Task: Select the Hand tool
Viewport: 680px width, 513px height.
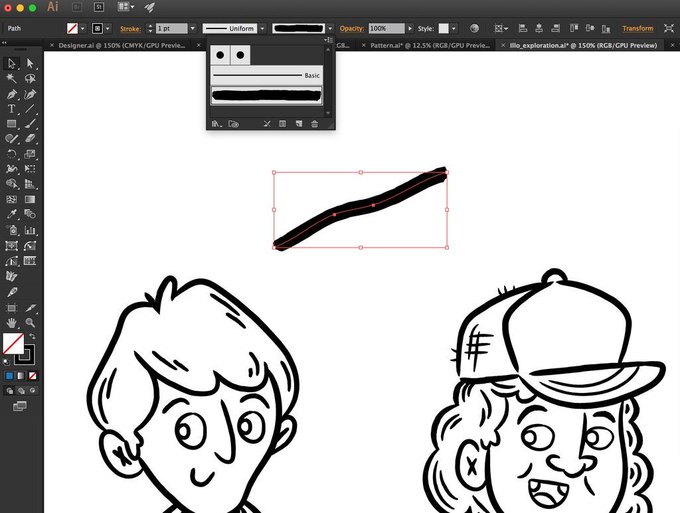Action: coord(11,323)
